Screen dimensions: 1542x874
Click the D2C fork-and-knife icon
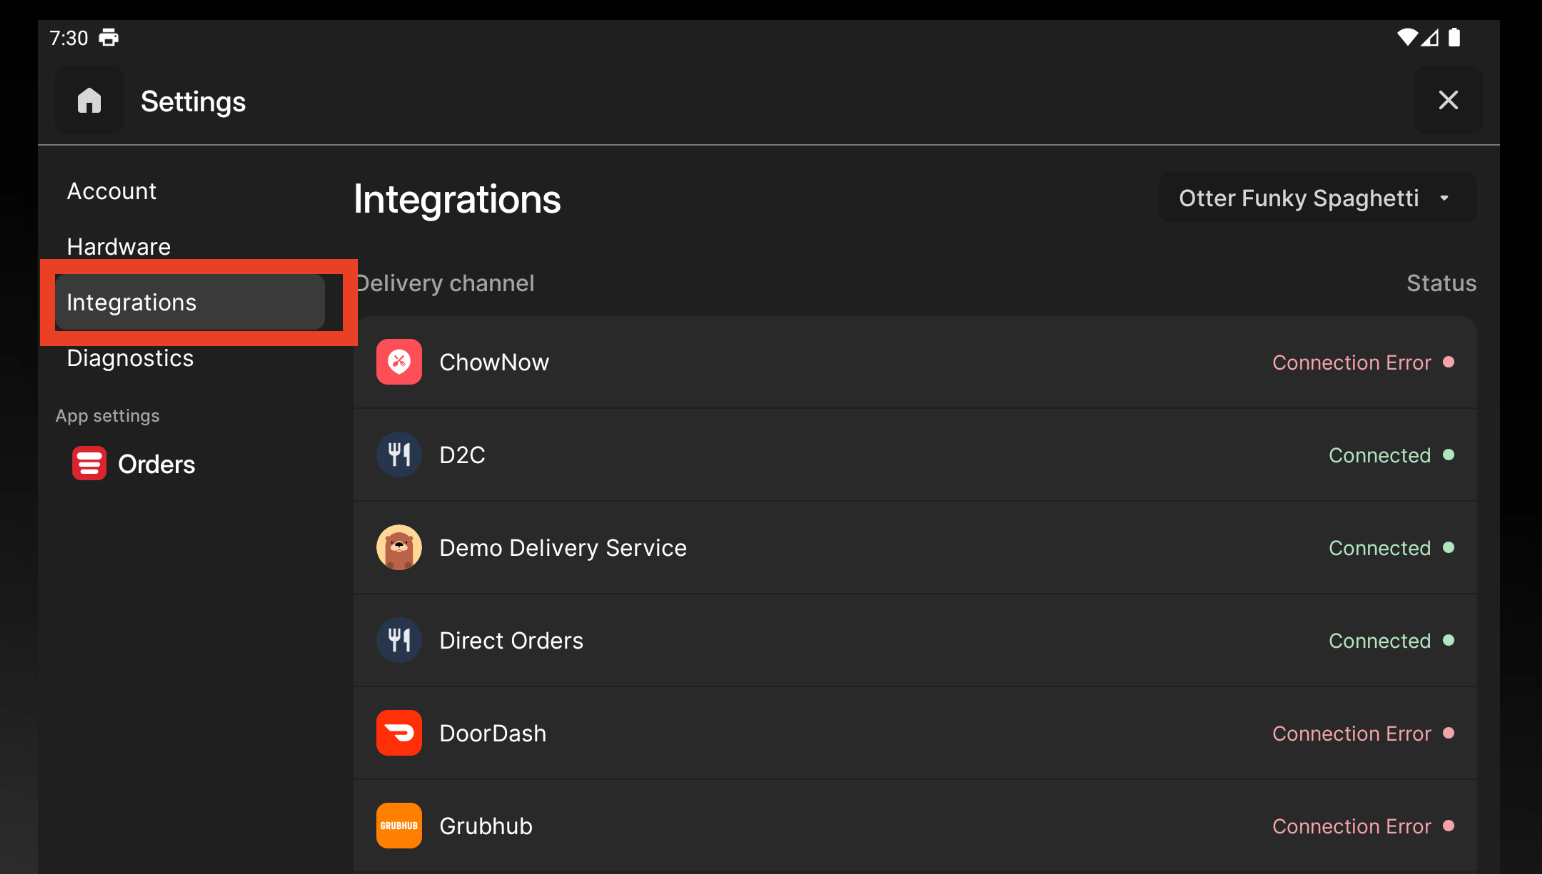[398, 455]
